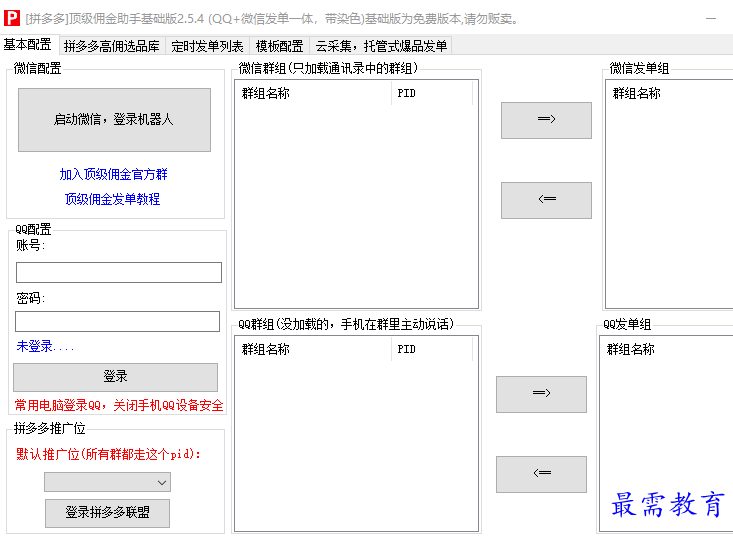Click 启动微信，登录机器人 button
Image resolution: width=733 pixels, height=536 pixels.
[x=114, y=120]
